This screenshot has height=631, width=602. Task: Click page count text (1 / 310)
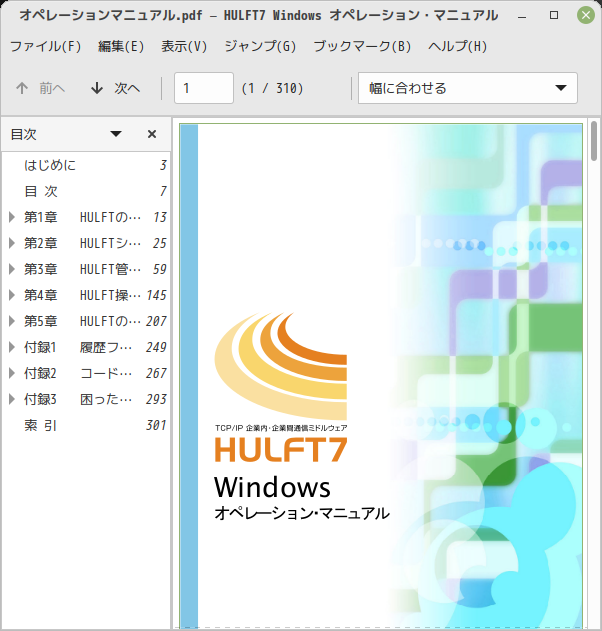tap(272, 88)
